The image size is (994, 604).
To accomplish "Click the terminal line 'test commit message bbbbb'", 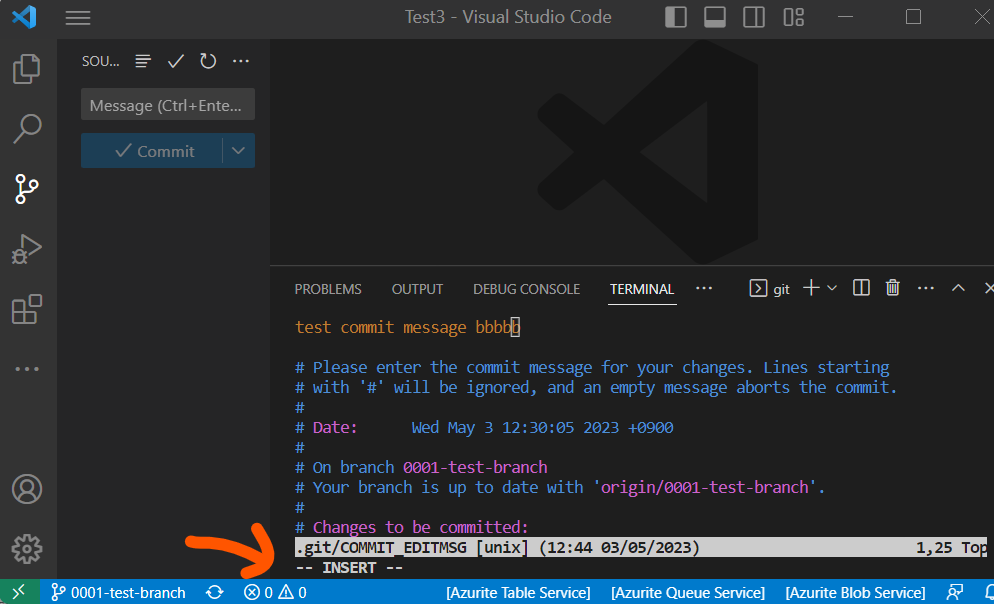I will tap(408, 327).
